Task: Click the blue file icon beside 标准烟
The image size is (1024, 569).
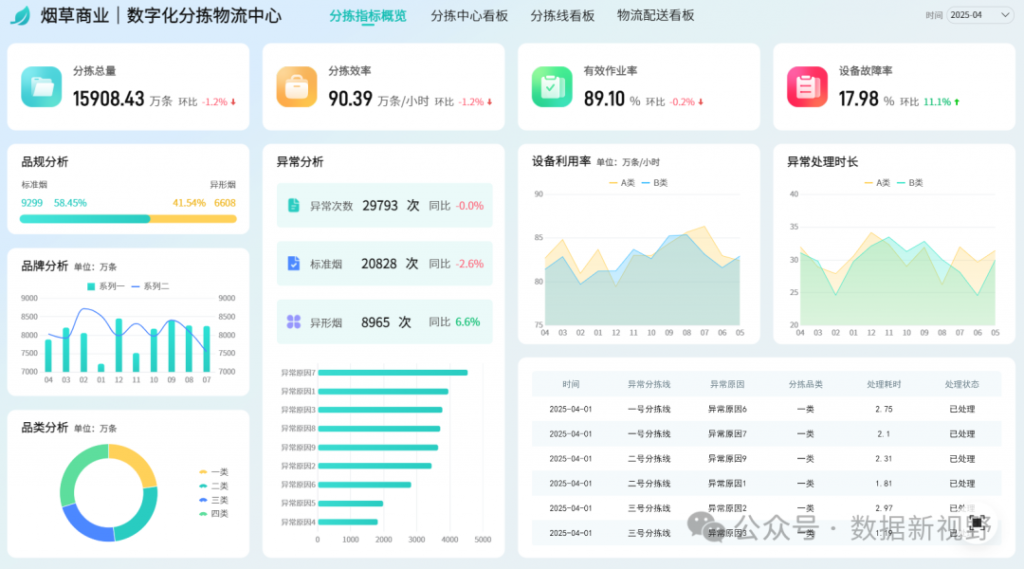Action: pos(293,264)
